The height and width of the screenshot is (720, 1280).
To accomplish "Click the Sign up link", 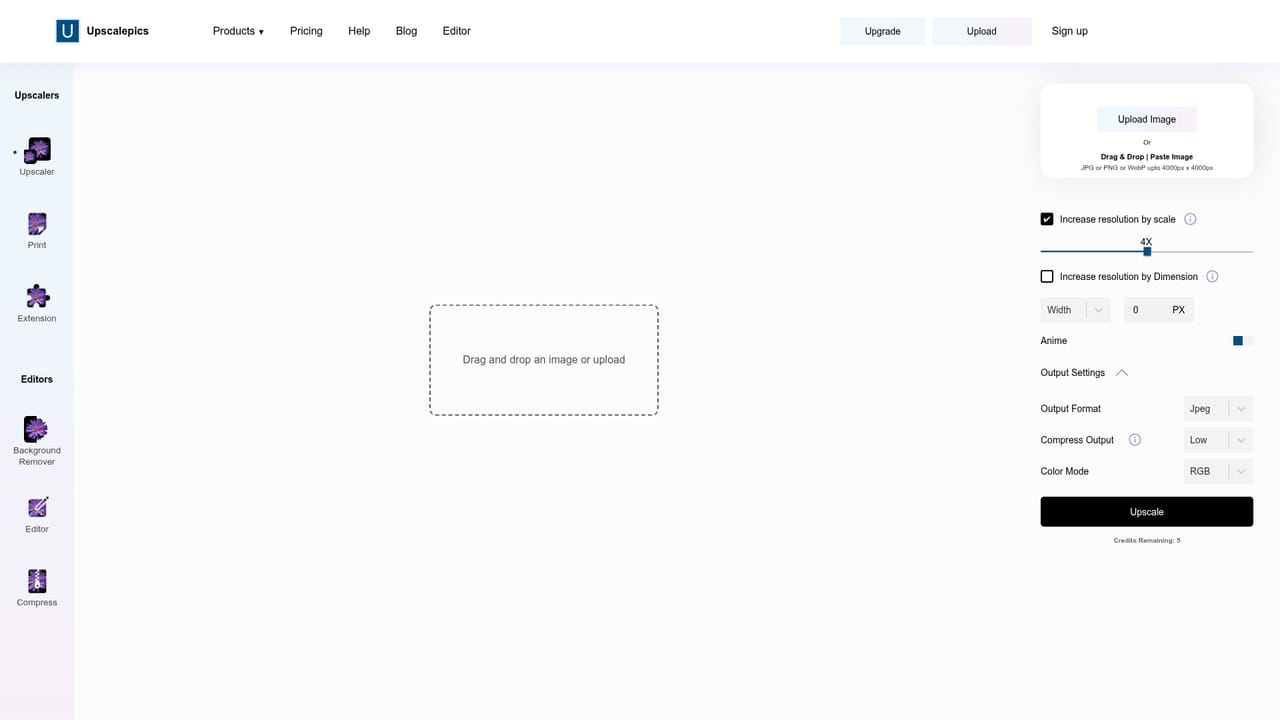I will pyautogui.click(x=1069, y=31).
